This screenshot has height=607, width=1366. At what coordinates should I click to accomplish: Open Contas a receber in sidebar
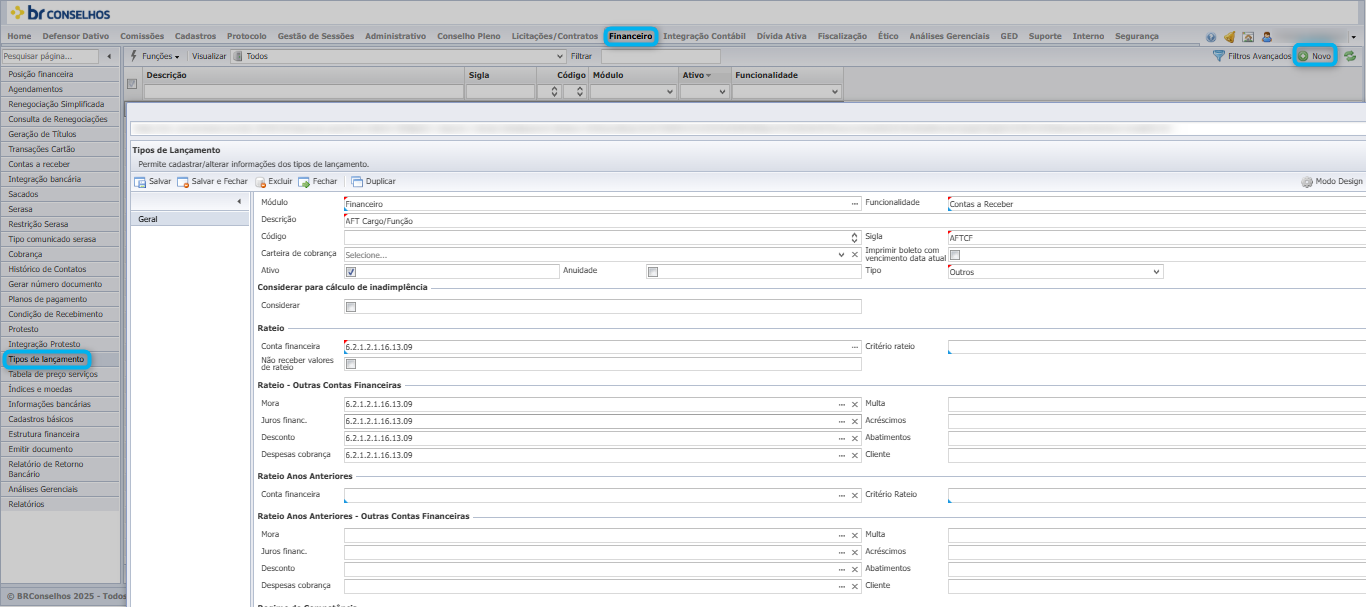pos(60,164)
